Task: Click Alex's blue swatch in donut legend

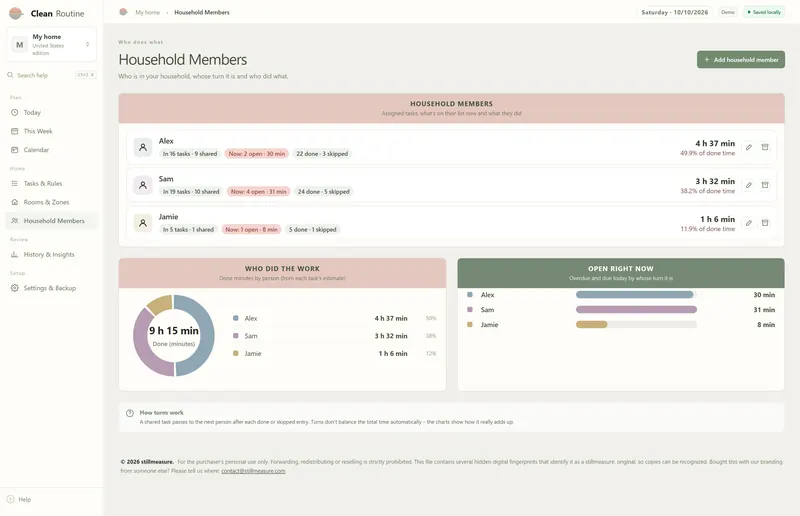Action: [236, 318]
